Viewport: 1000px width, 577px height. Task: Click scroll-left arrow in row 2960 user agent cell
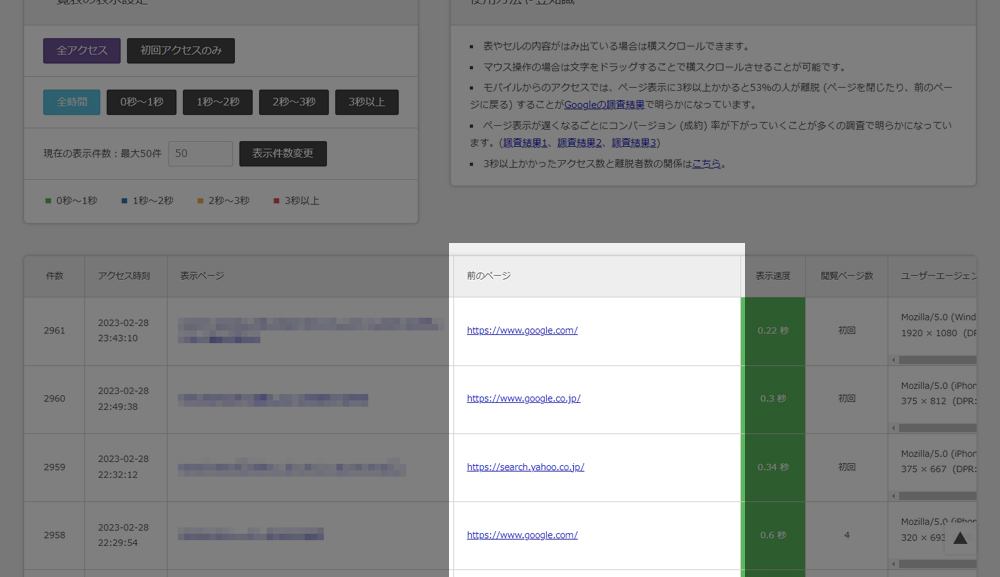click(894, 427)
